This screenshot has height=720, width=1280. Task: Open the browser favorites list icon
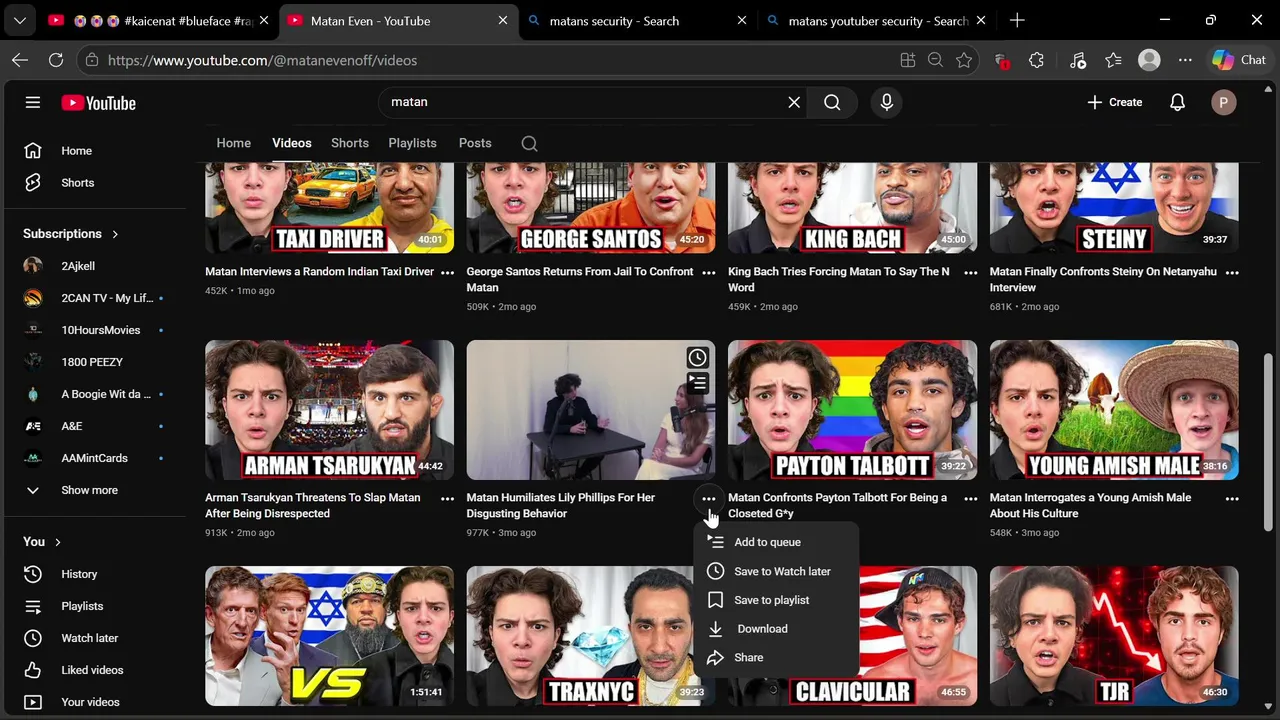coord(1113,60)
